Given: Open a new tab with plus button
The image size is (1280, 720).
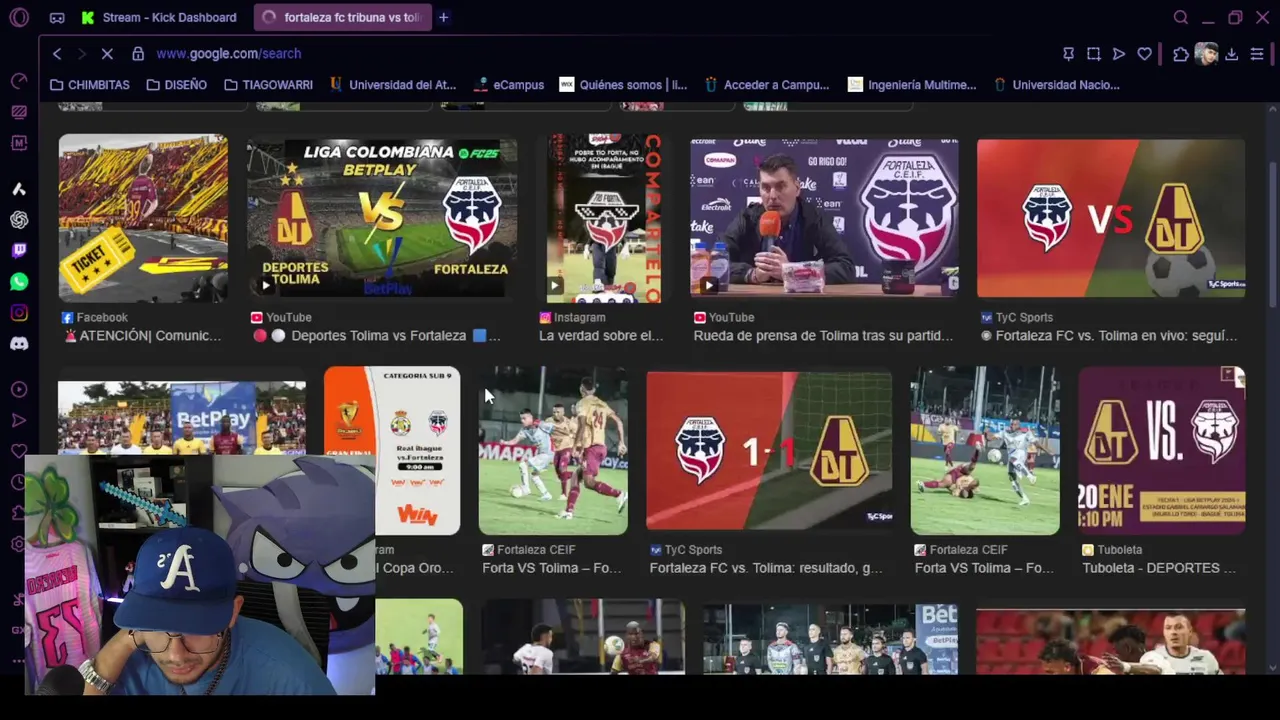Looking at the screenshot, I should tap(443, 17).
